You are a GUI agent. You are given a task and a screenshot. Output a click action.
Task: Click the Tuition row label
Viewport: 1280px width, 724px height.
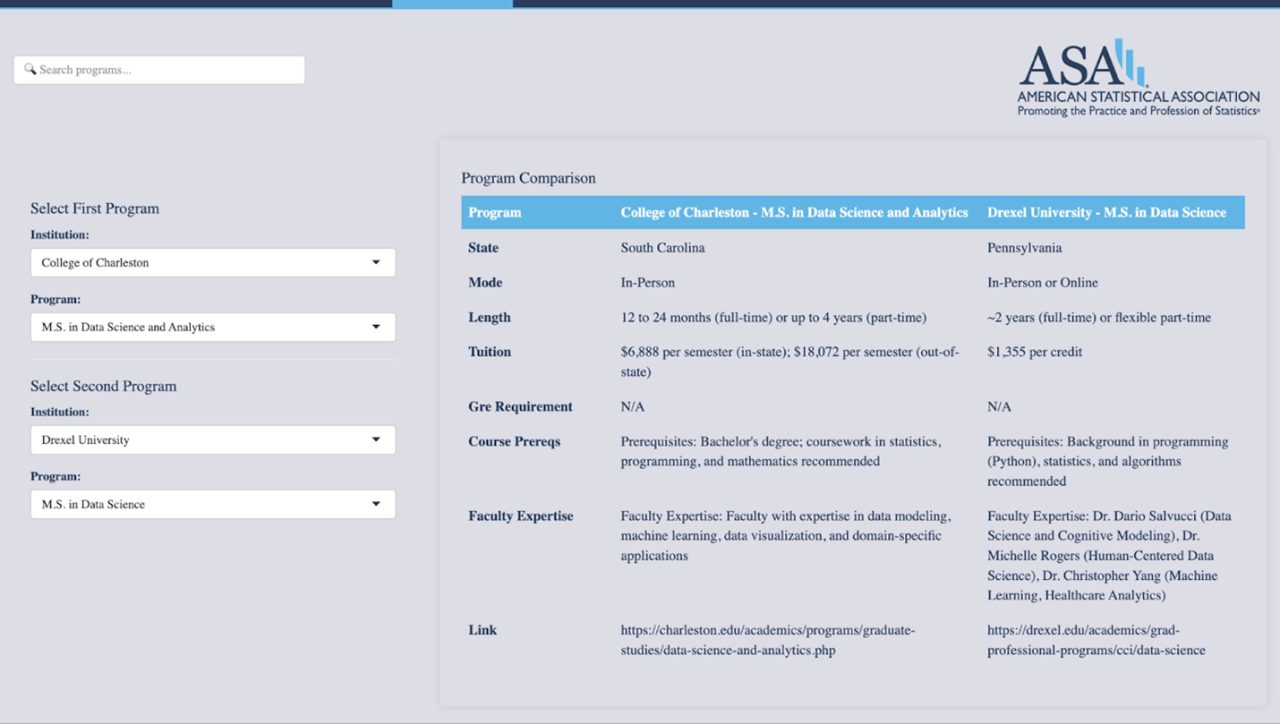tap(489, 352)
